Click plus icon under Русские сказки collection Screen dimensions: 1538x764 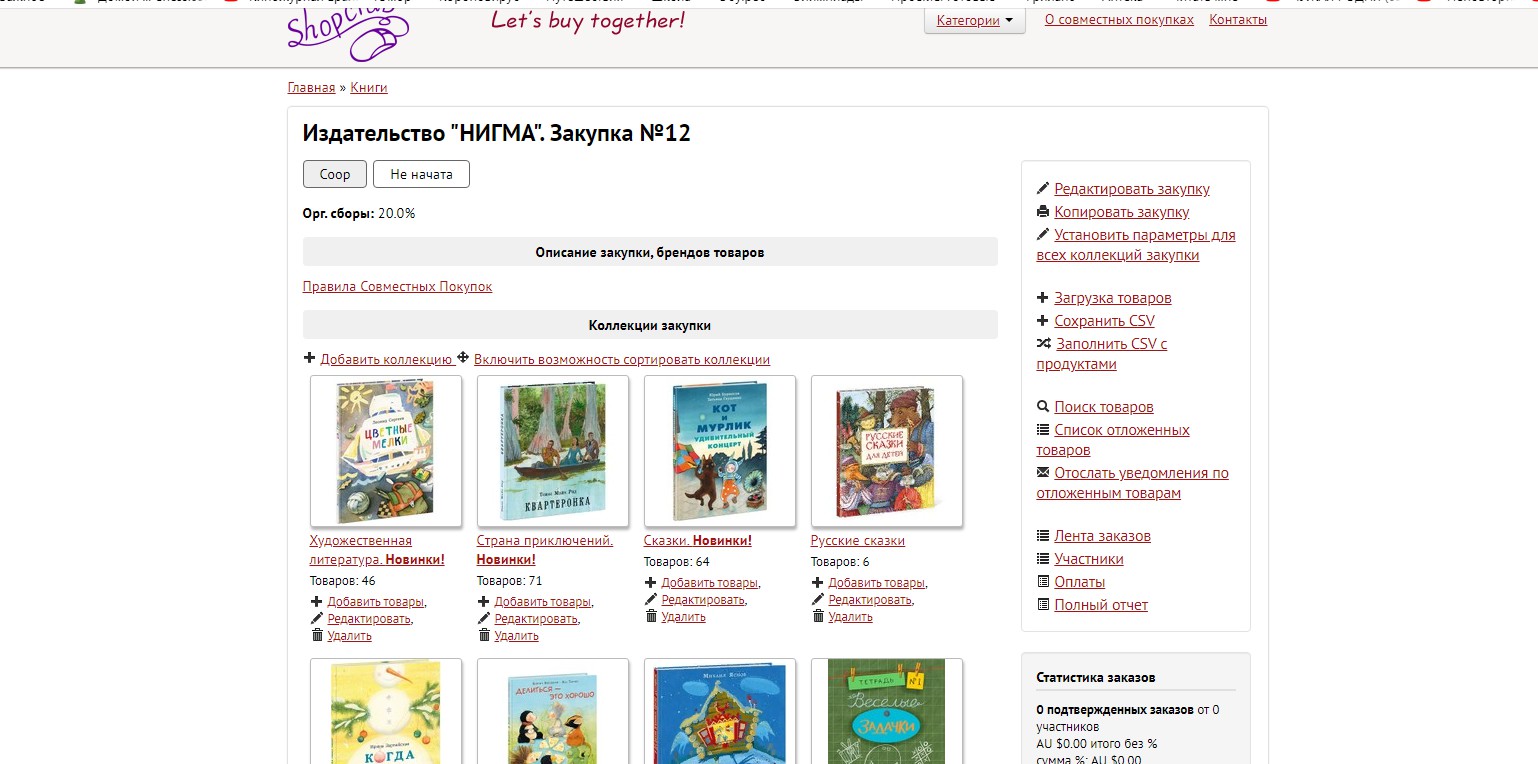click(x=818, y=582)
